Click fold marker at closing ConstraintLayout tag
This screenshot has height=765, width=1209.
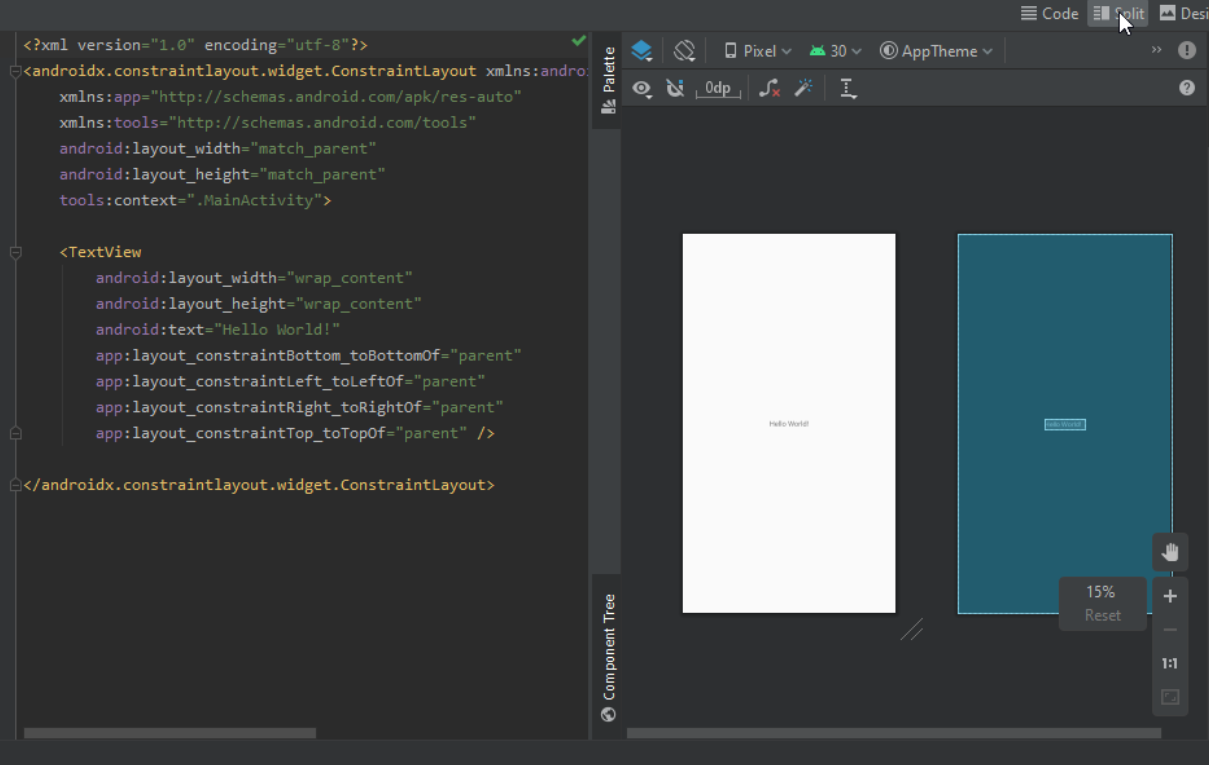pyautogui.click(x=15, y=485)
